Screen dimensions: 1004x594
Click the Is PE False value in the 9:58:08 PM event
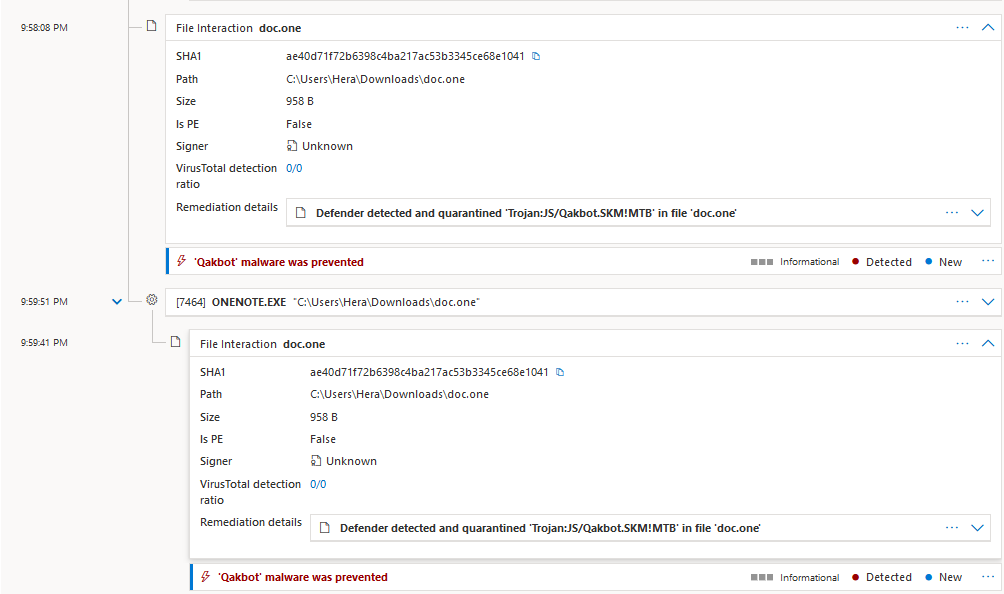pyautogui.click(x=299, y=124)
